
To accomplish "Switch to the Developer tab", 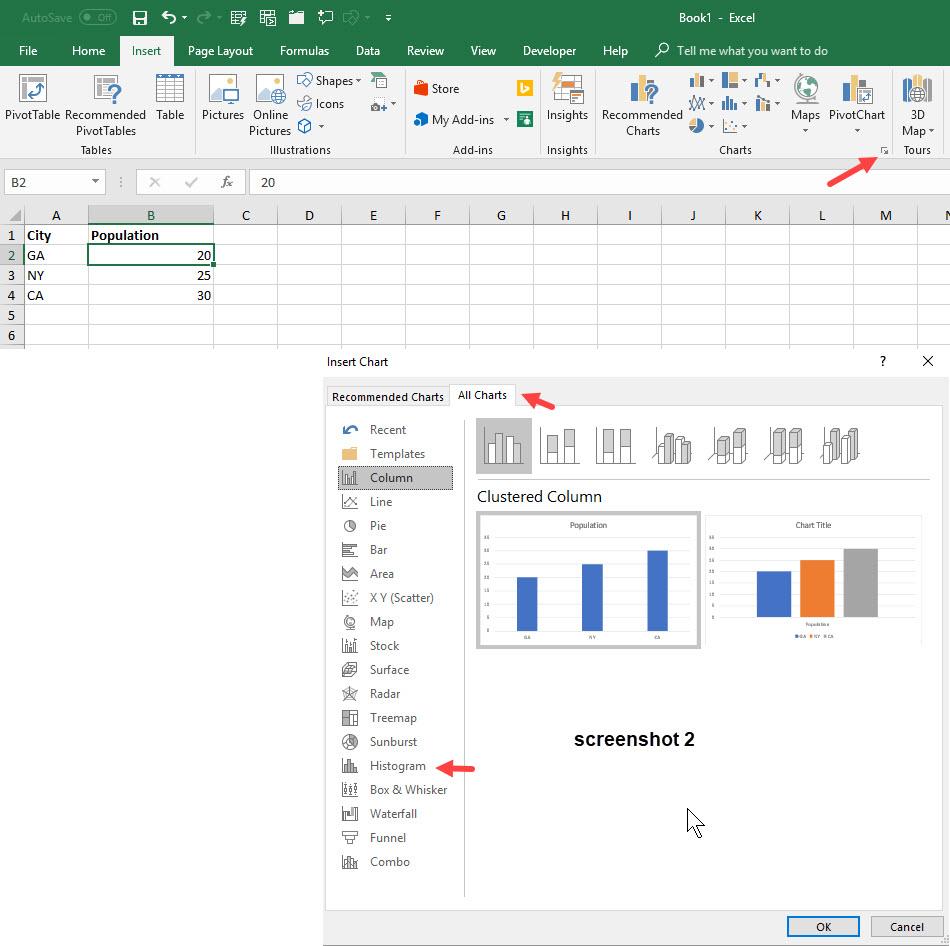I will [549, 51].
